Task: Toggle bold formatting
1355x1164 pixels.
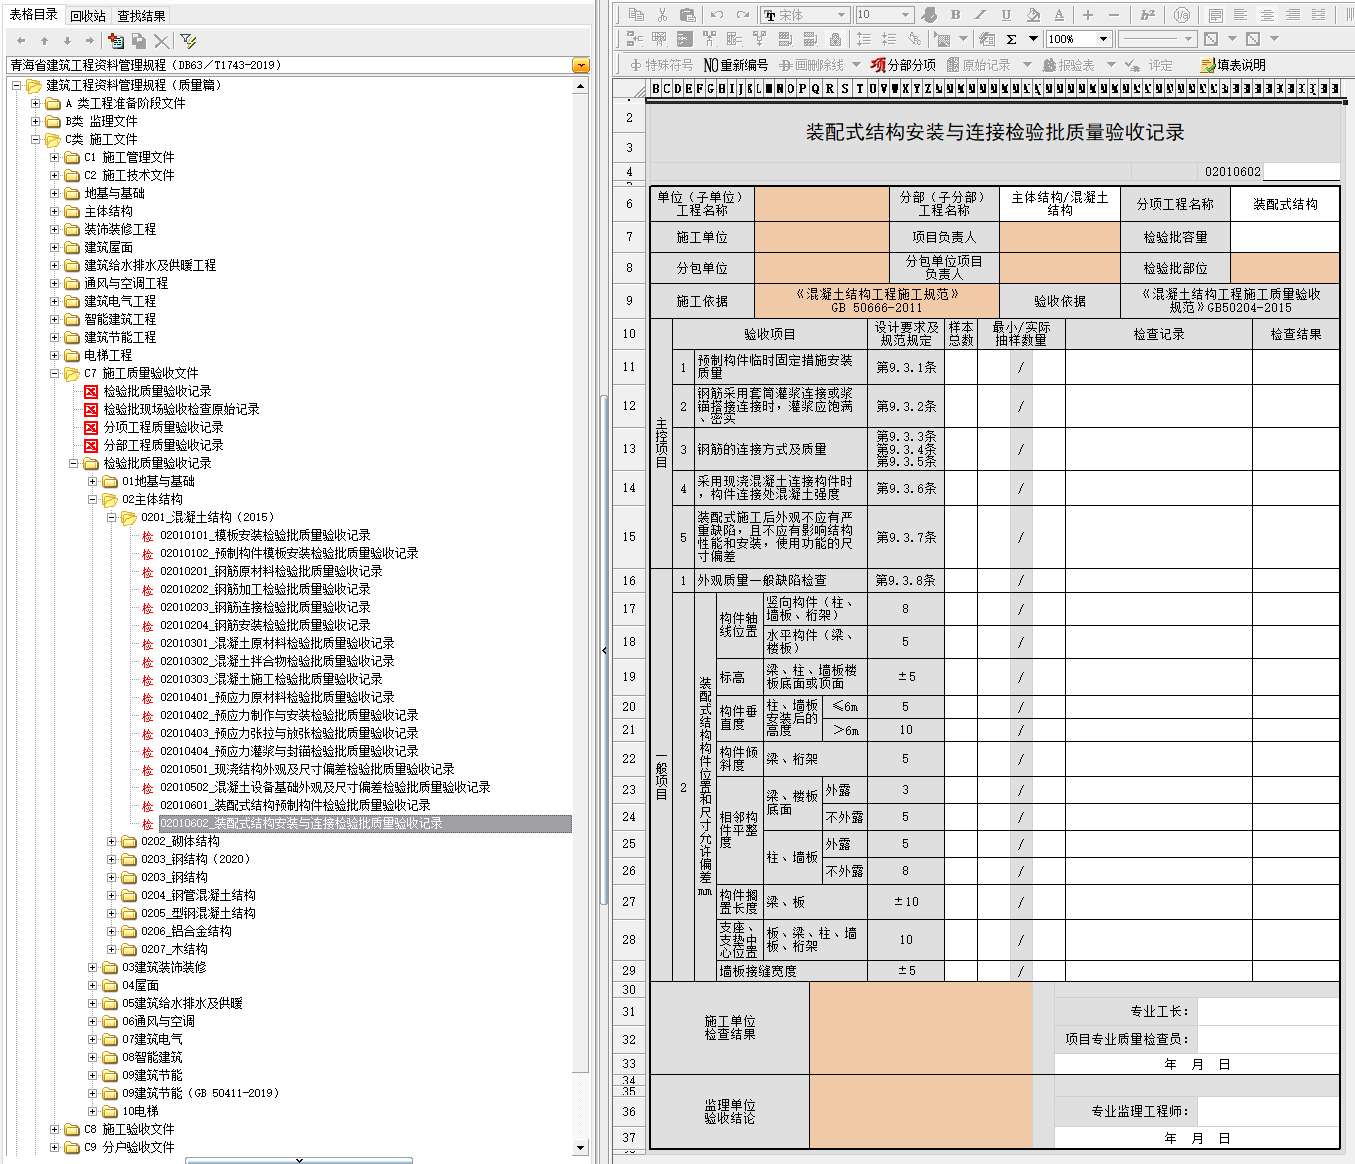Action: coord(955,15)
